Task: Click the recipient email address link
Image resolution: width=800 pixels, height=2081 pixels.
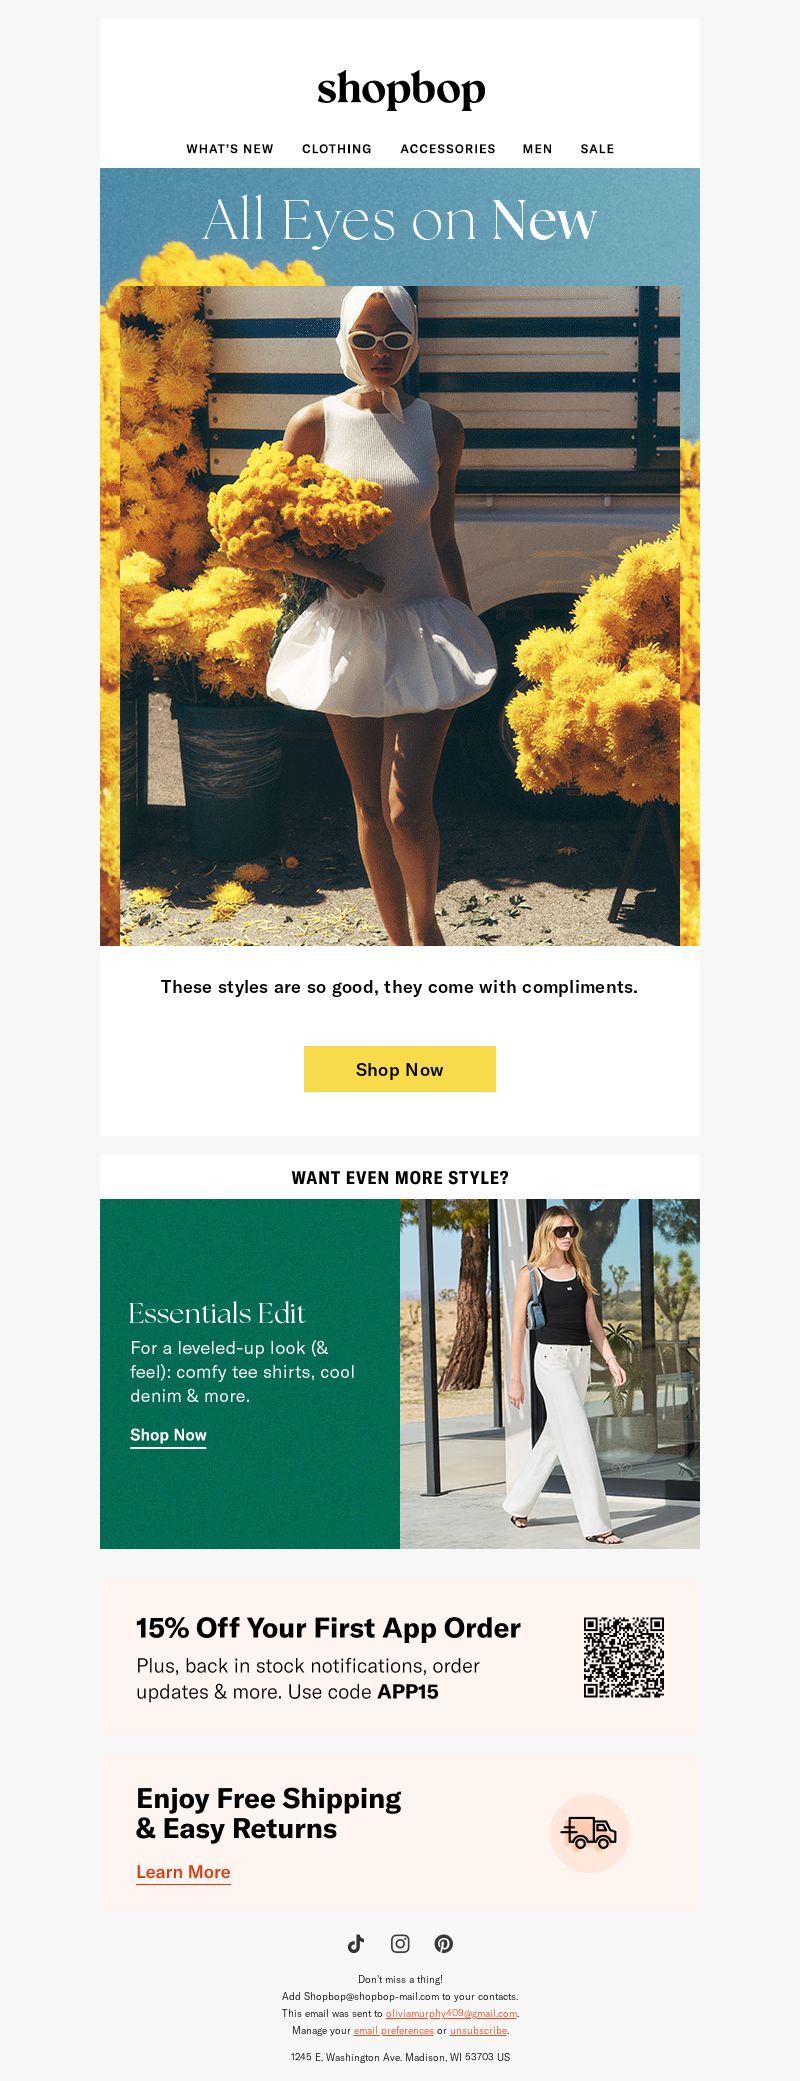Action: [x=451, y=2013]
